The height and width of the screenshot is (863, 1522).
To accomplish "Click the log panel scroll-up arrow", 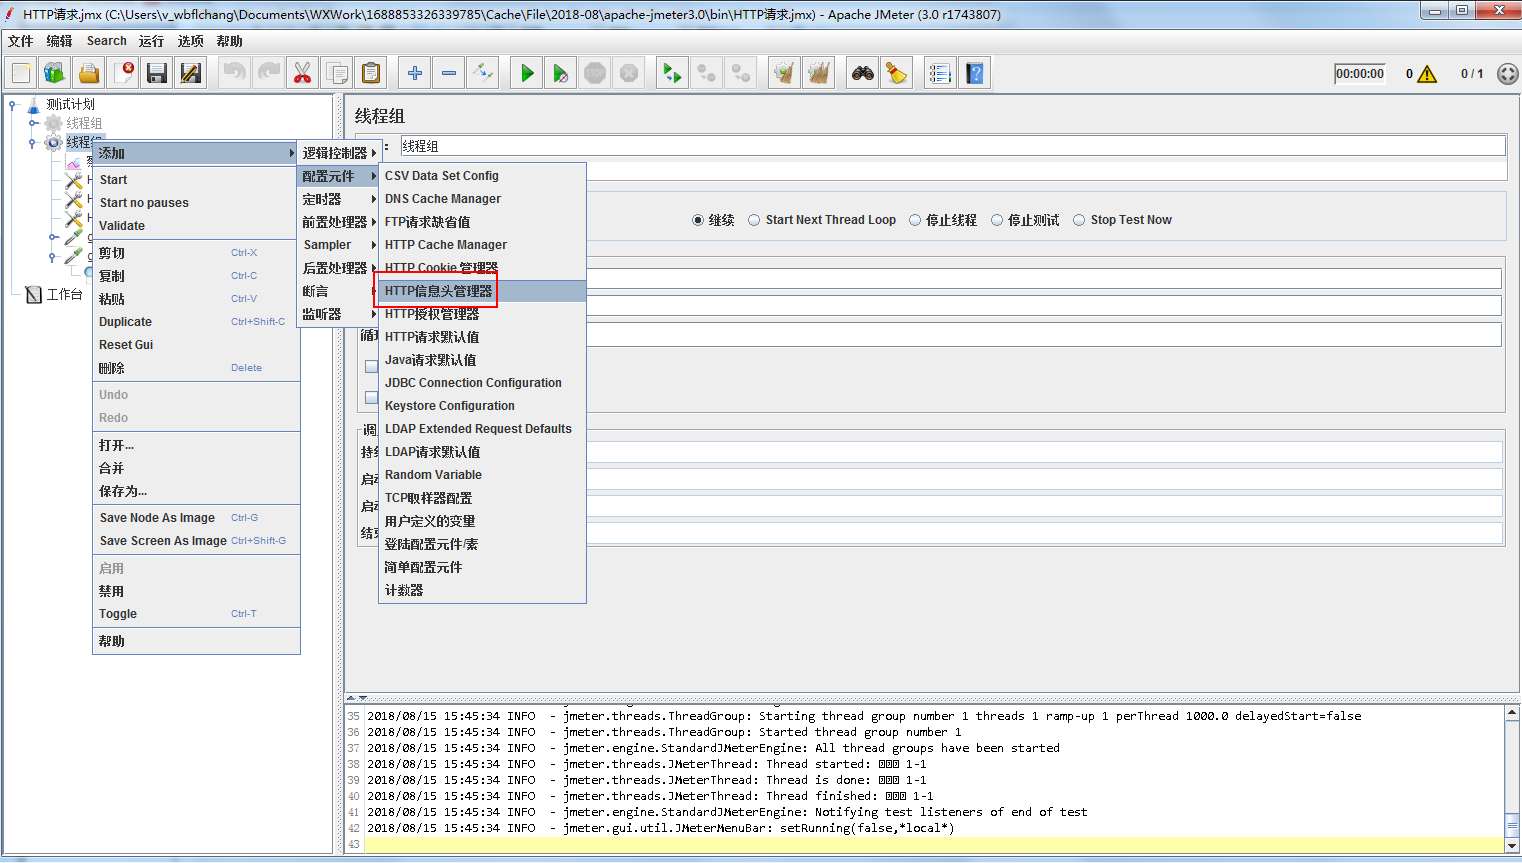I will point(1512,713).
